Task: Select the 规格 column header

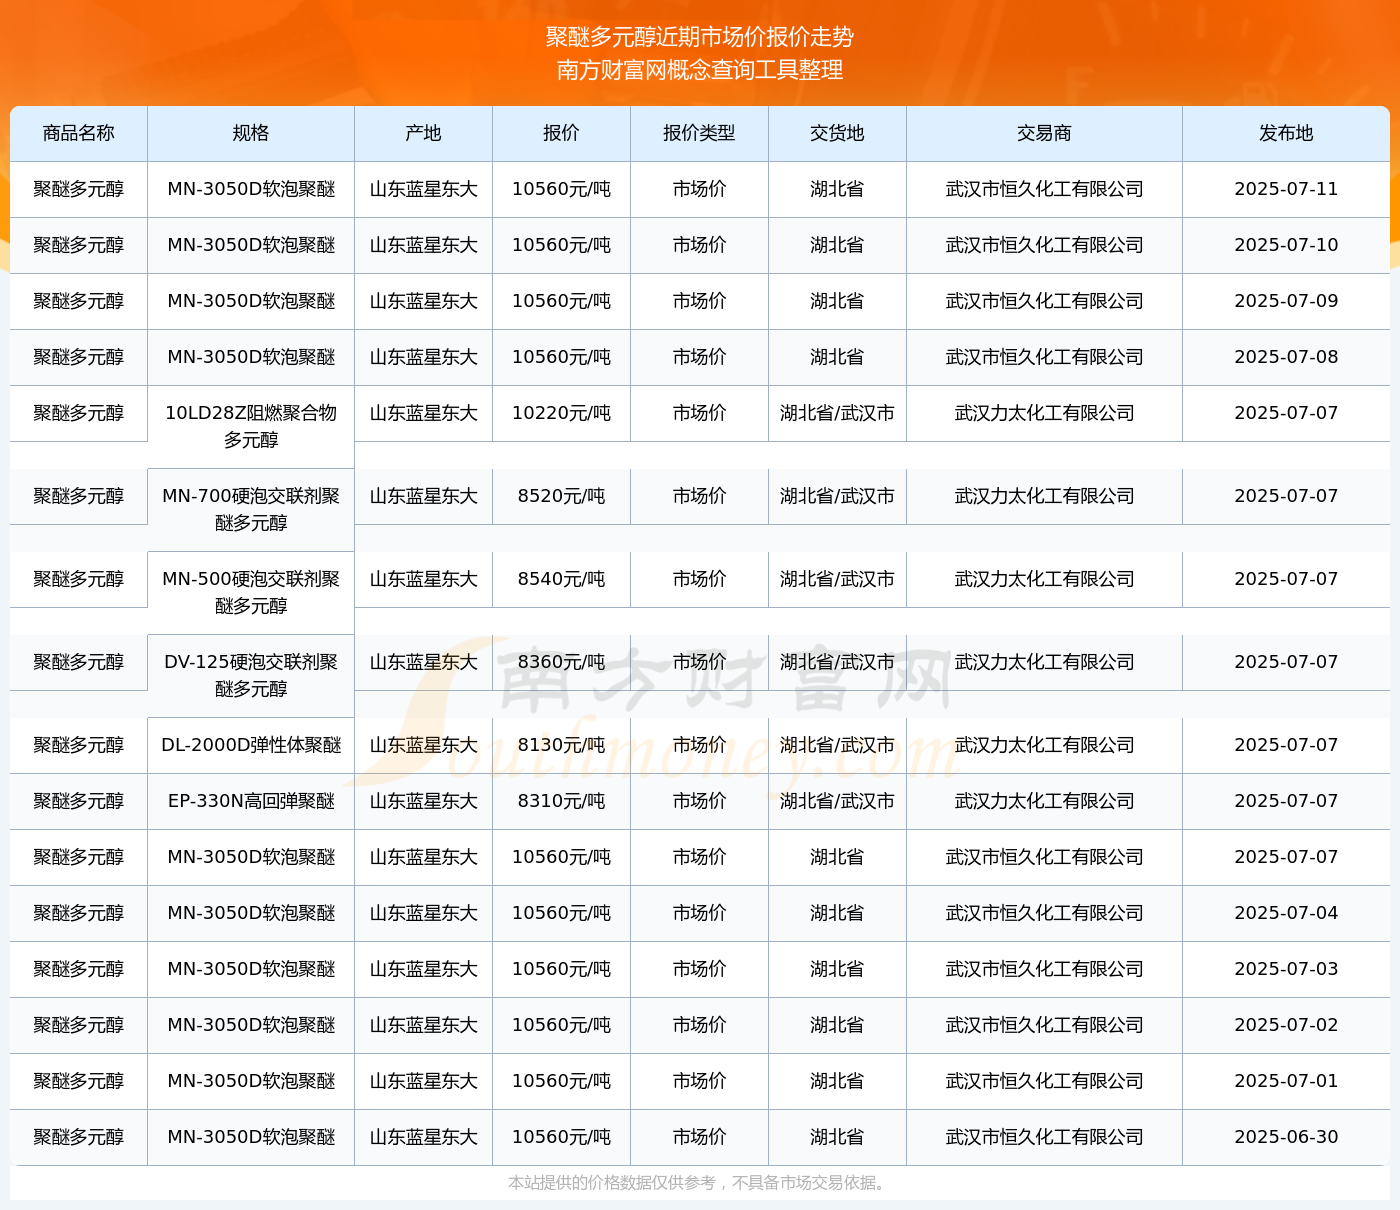Action: point(251,133)
